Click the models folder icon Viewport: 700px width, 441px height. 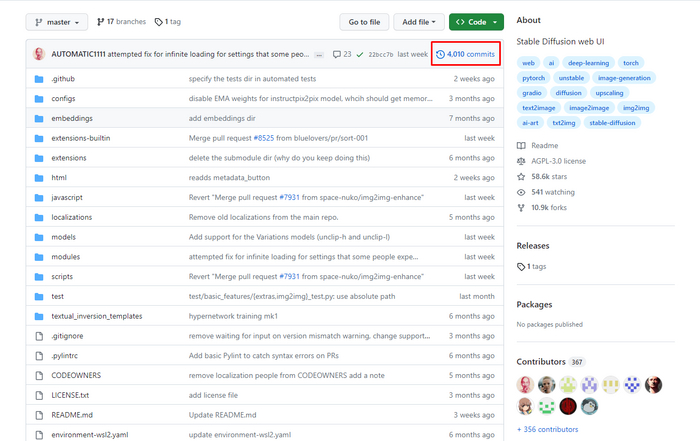pos(39,237)
